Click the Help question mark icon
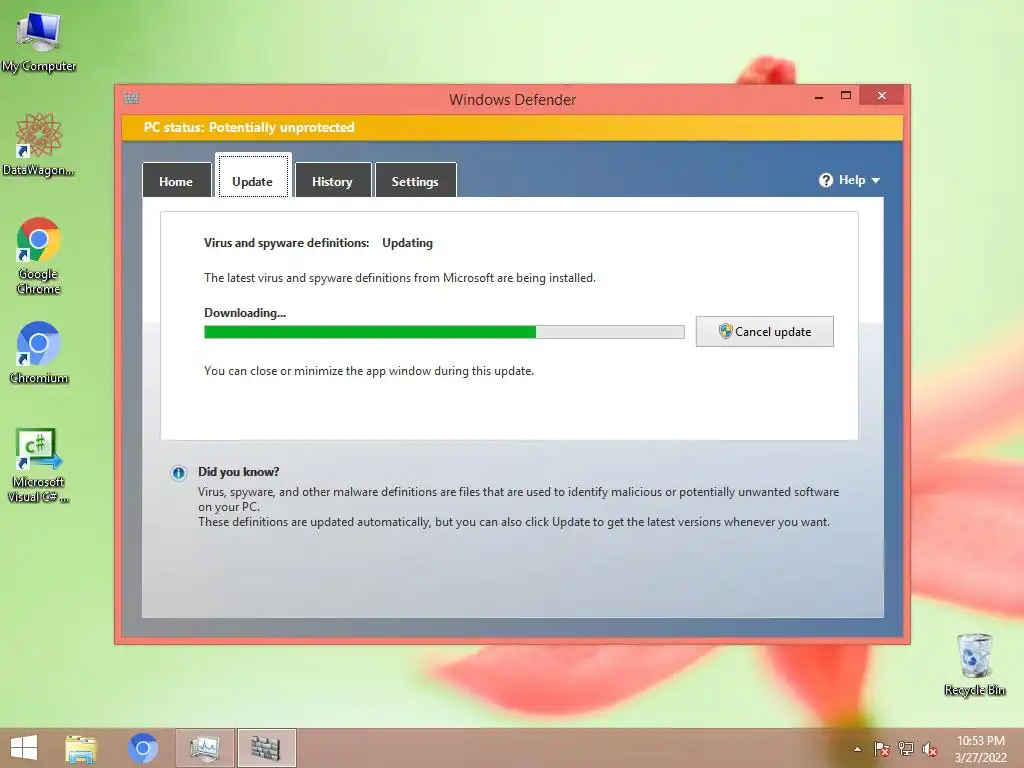Screen dimensions: 1024x768 pyautogui.click(x=825, y=180)
